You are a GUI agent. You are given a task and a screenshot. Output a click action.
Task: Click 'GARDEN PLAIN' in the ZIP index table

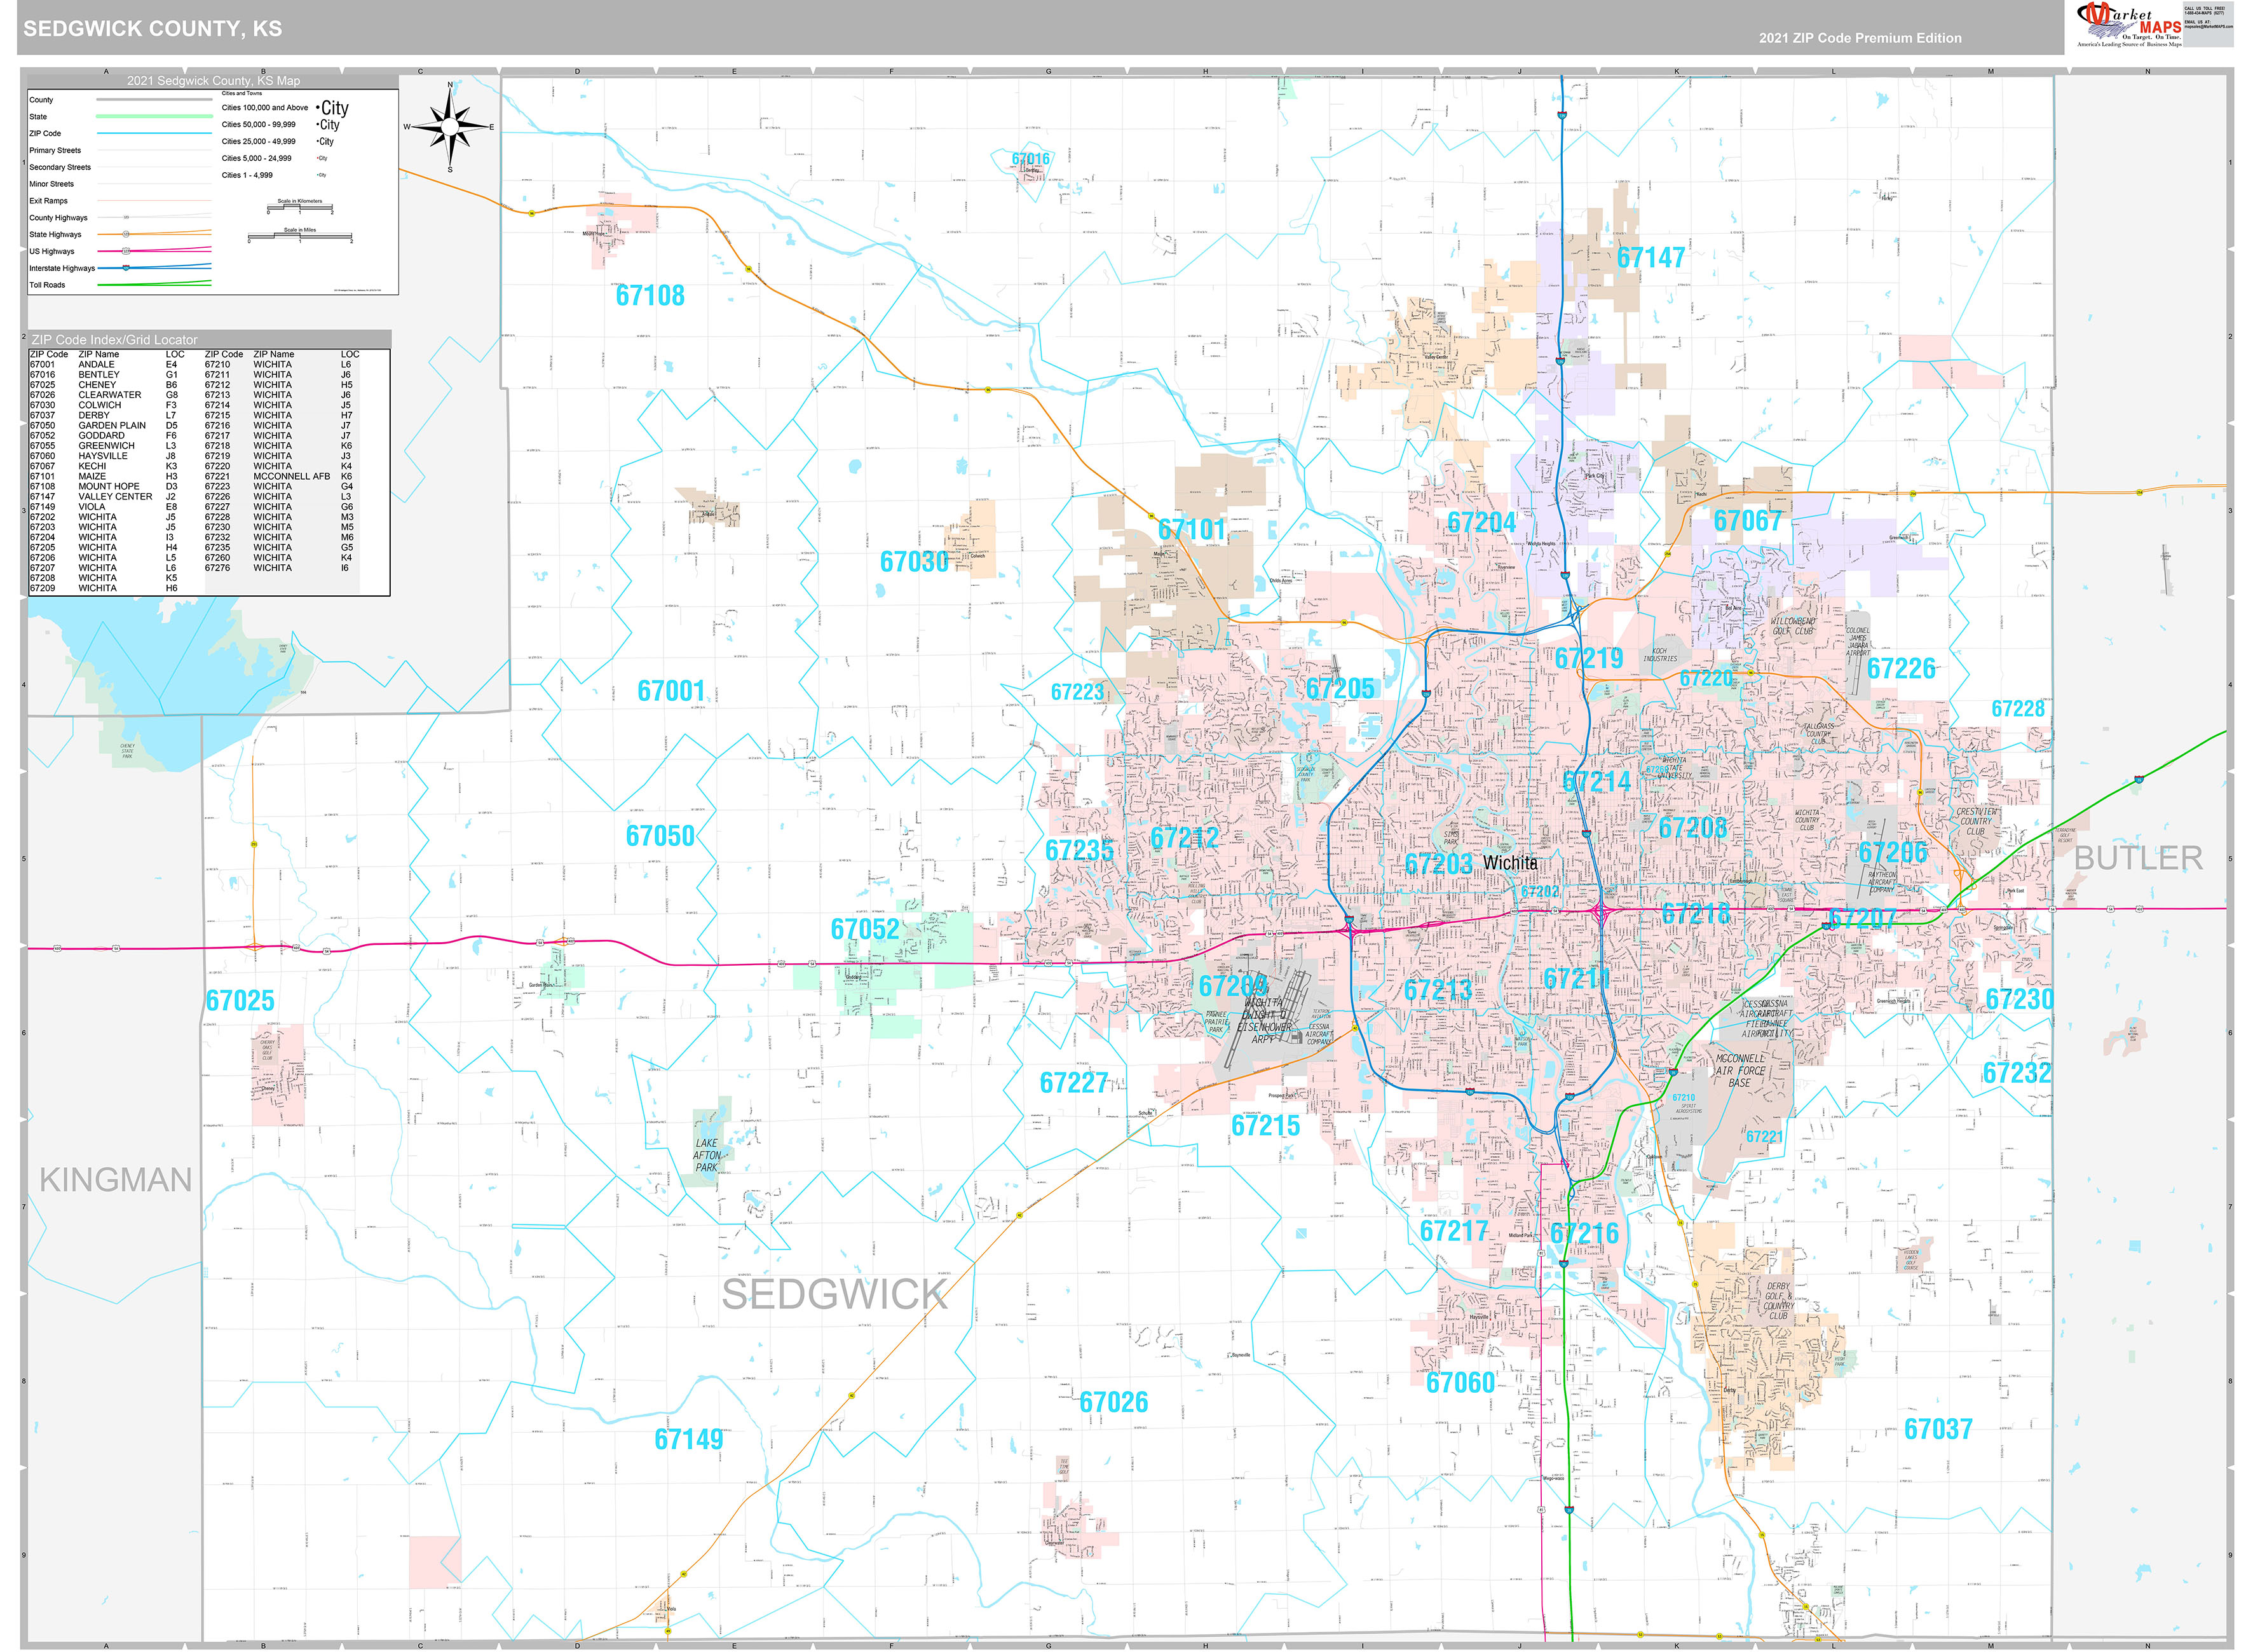pyautogui.click(x=112, y=426)
